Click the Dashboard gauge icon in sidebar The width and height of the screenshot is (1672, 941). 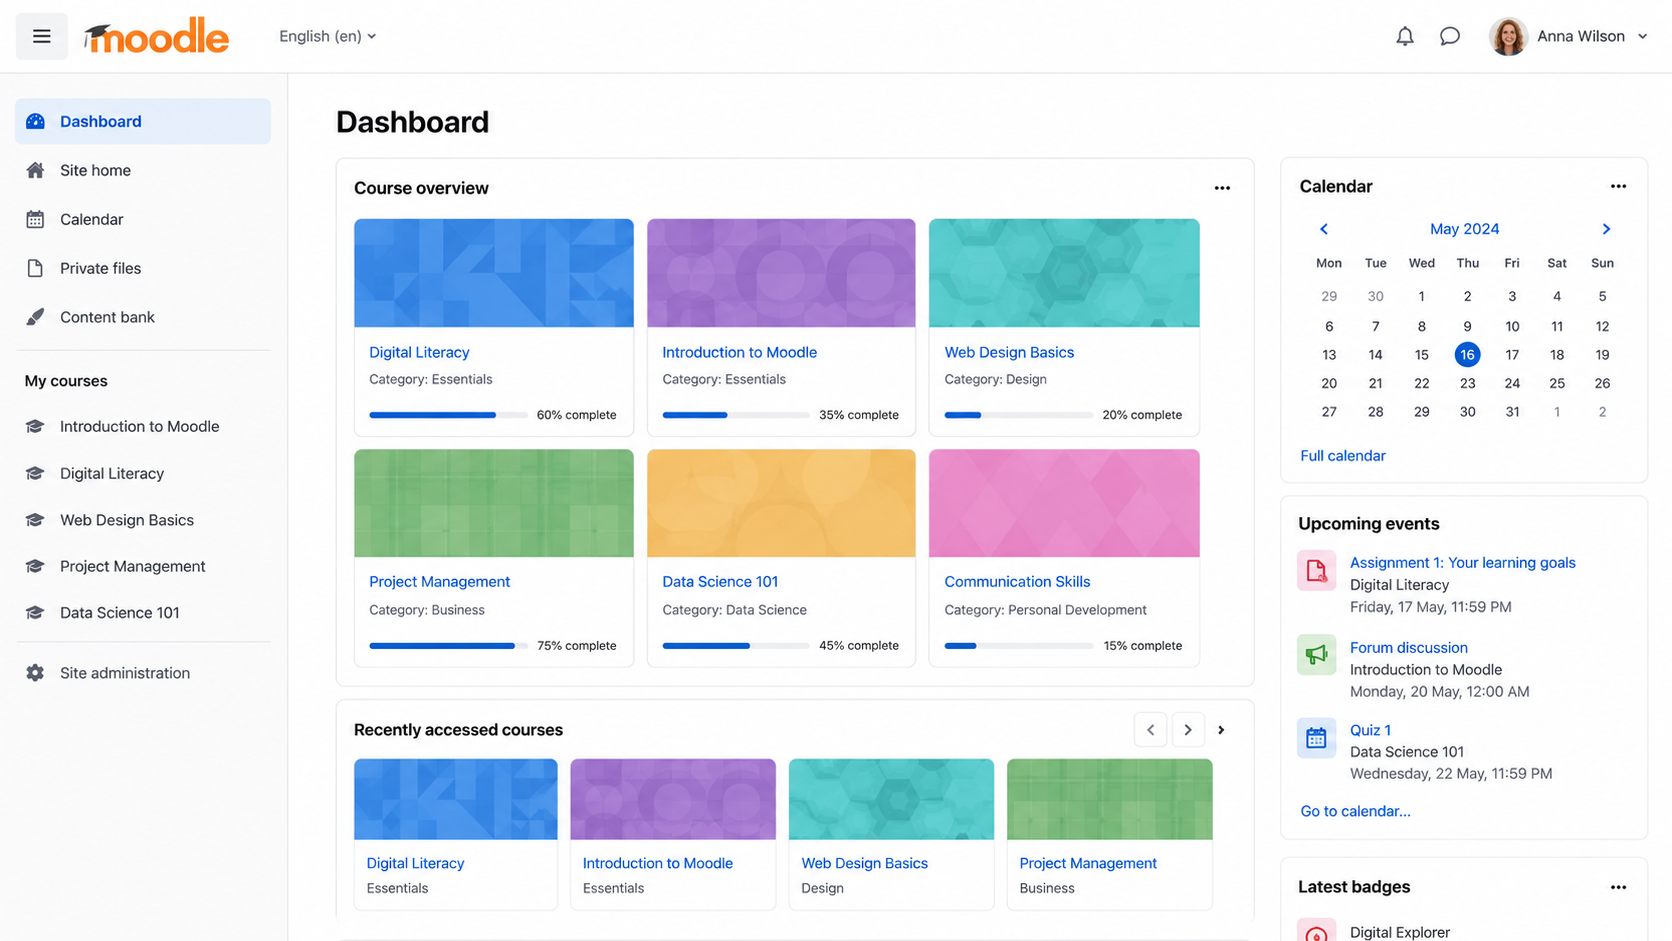tap(35, 121)
